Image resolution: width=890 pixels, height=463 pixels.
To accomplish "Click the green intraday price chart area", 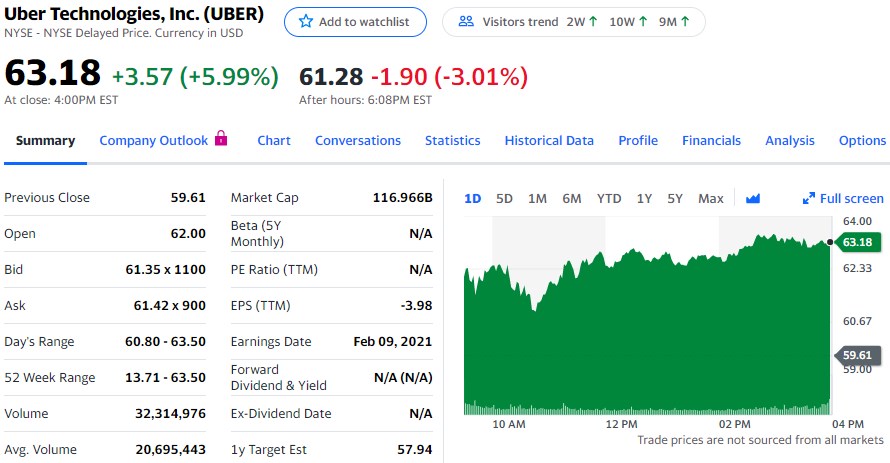I will click(x=646, y=325).
